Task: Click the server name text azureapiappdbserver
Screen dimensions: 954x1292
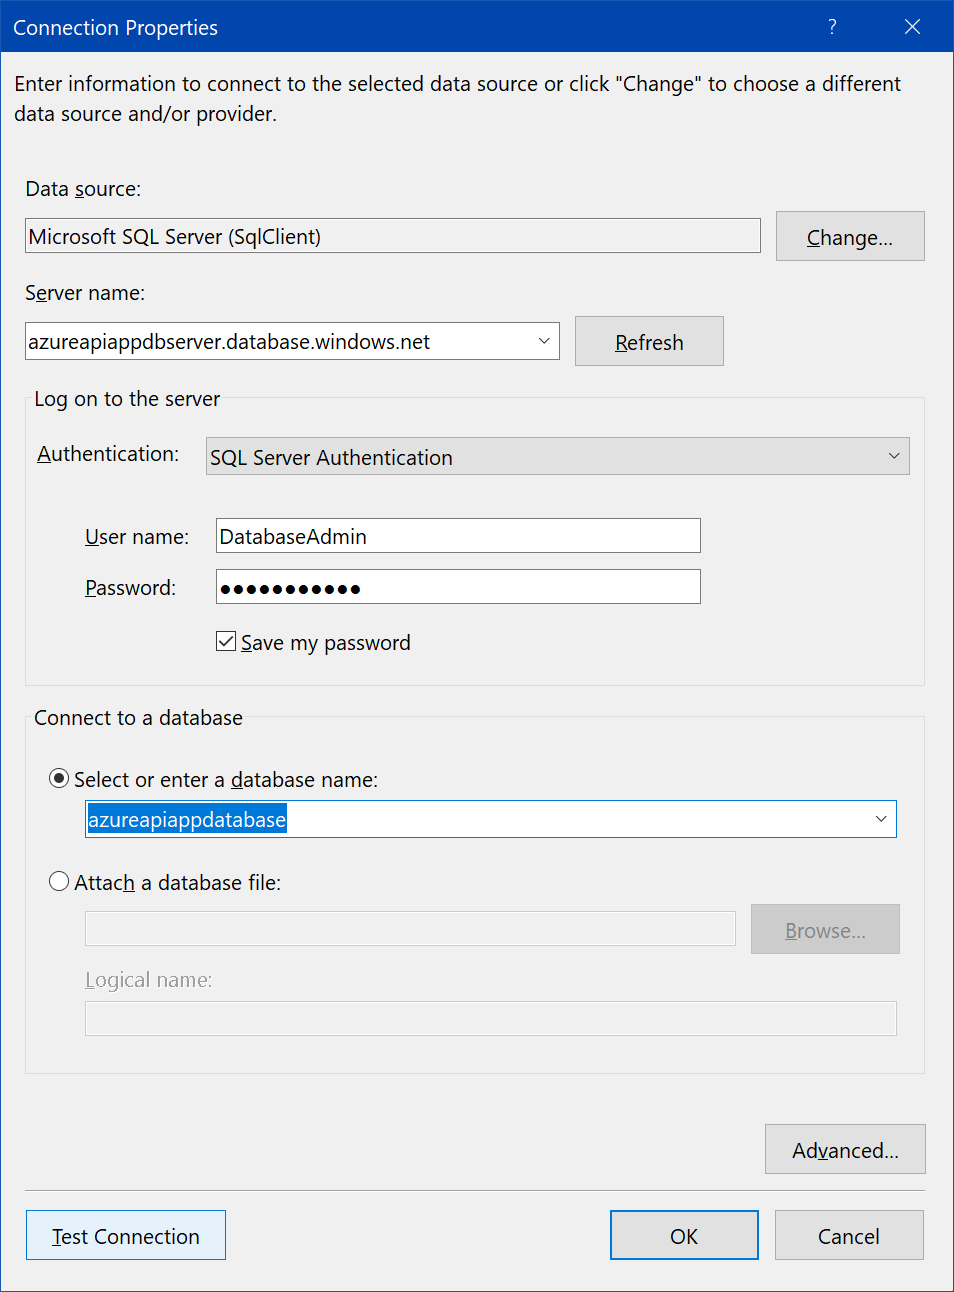Action: 229,342
